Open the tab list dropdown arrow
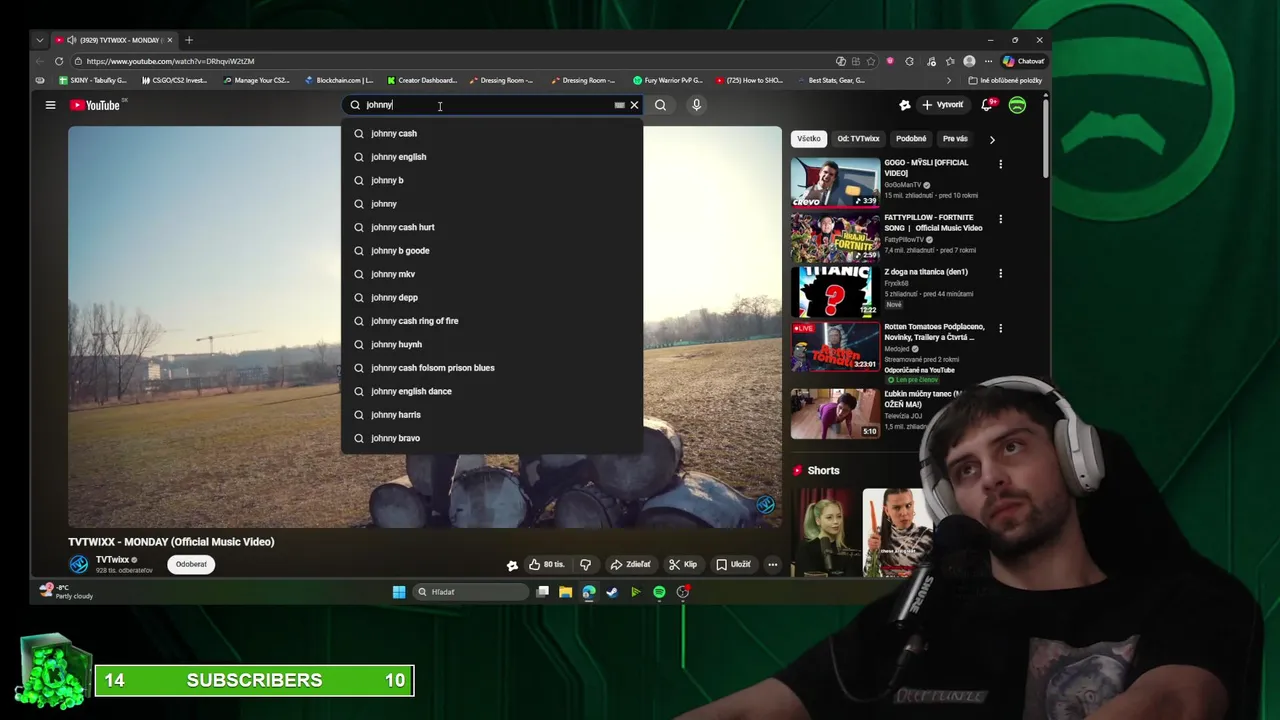 39,40
